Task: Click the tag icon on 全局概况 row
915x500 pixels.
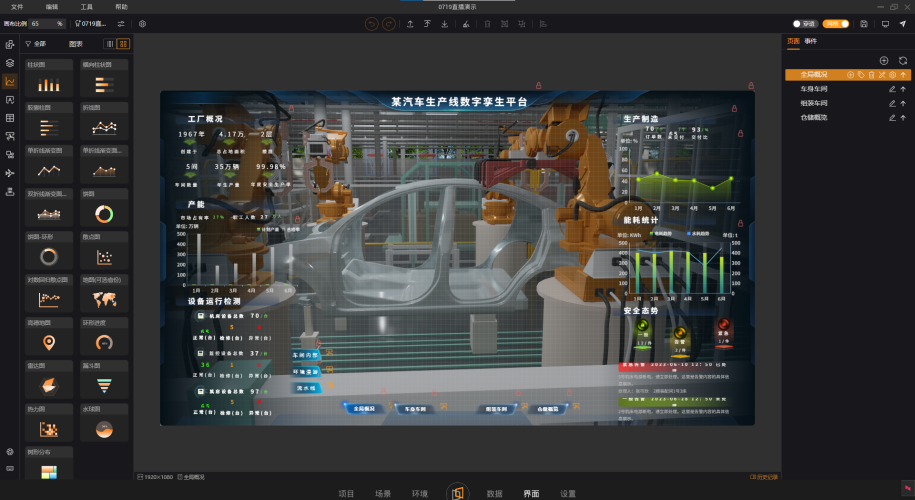Action: point(861,75)
